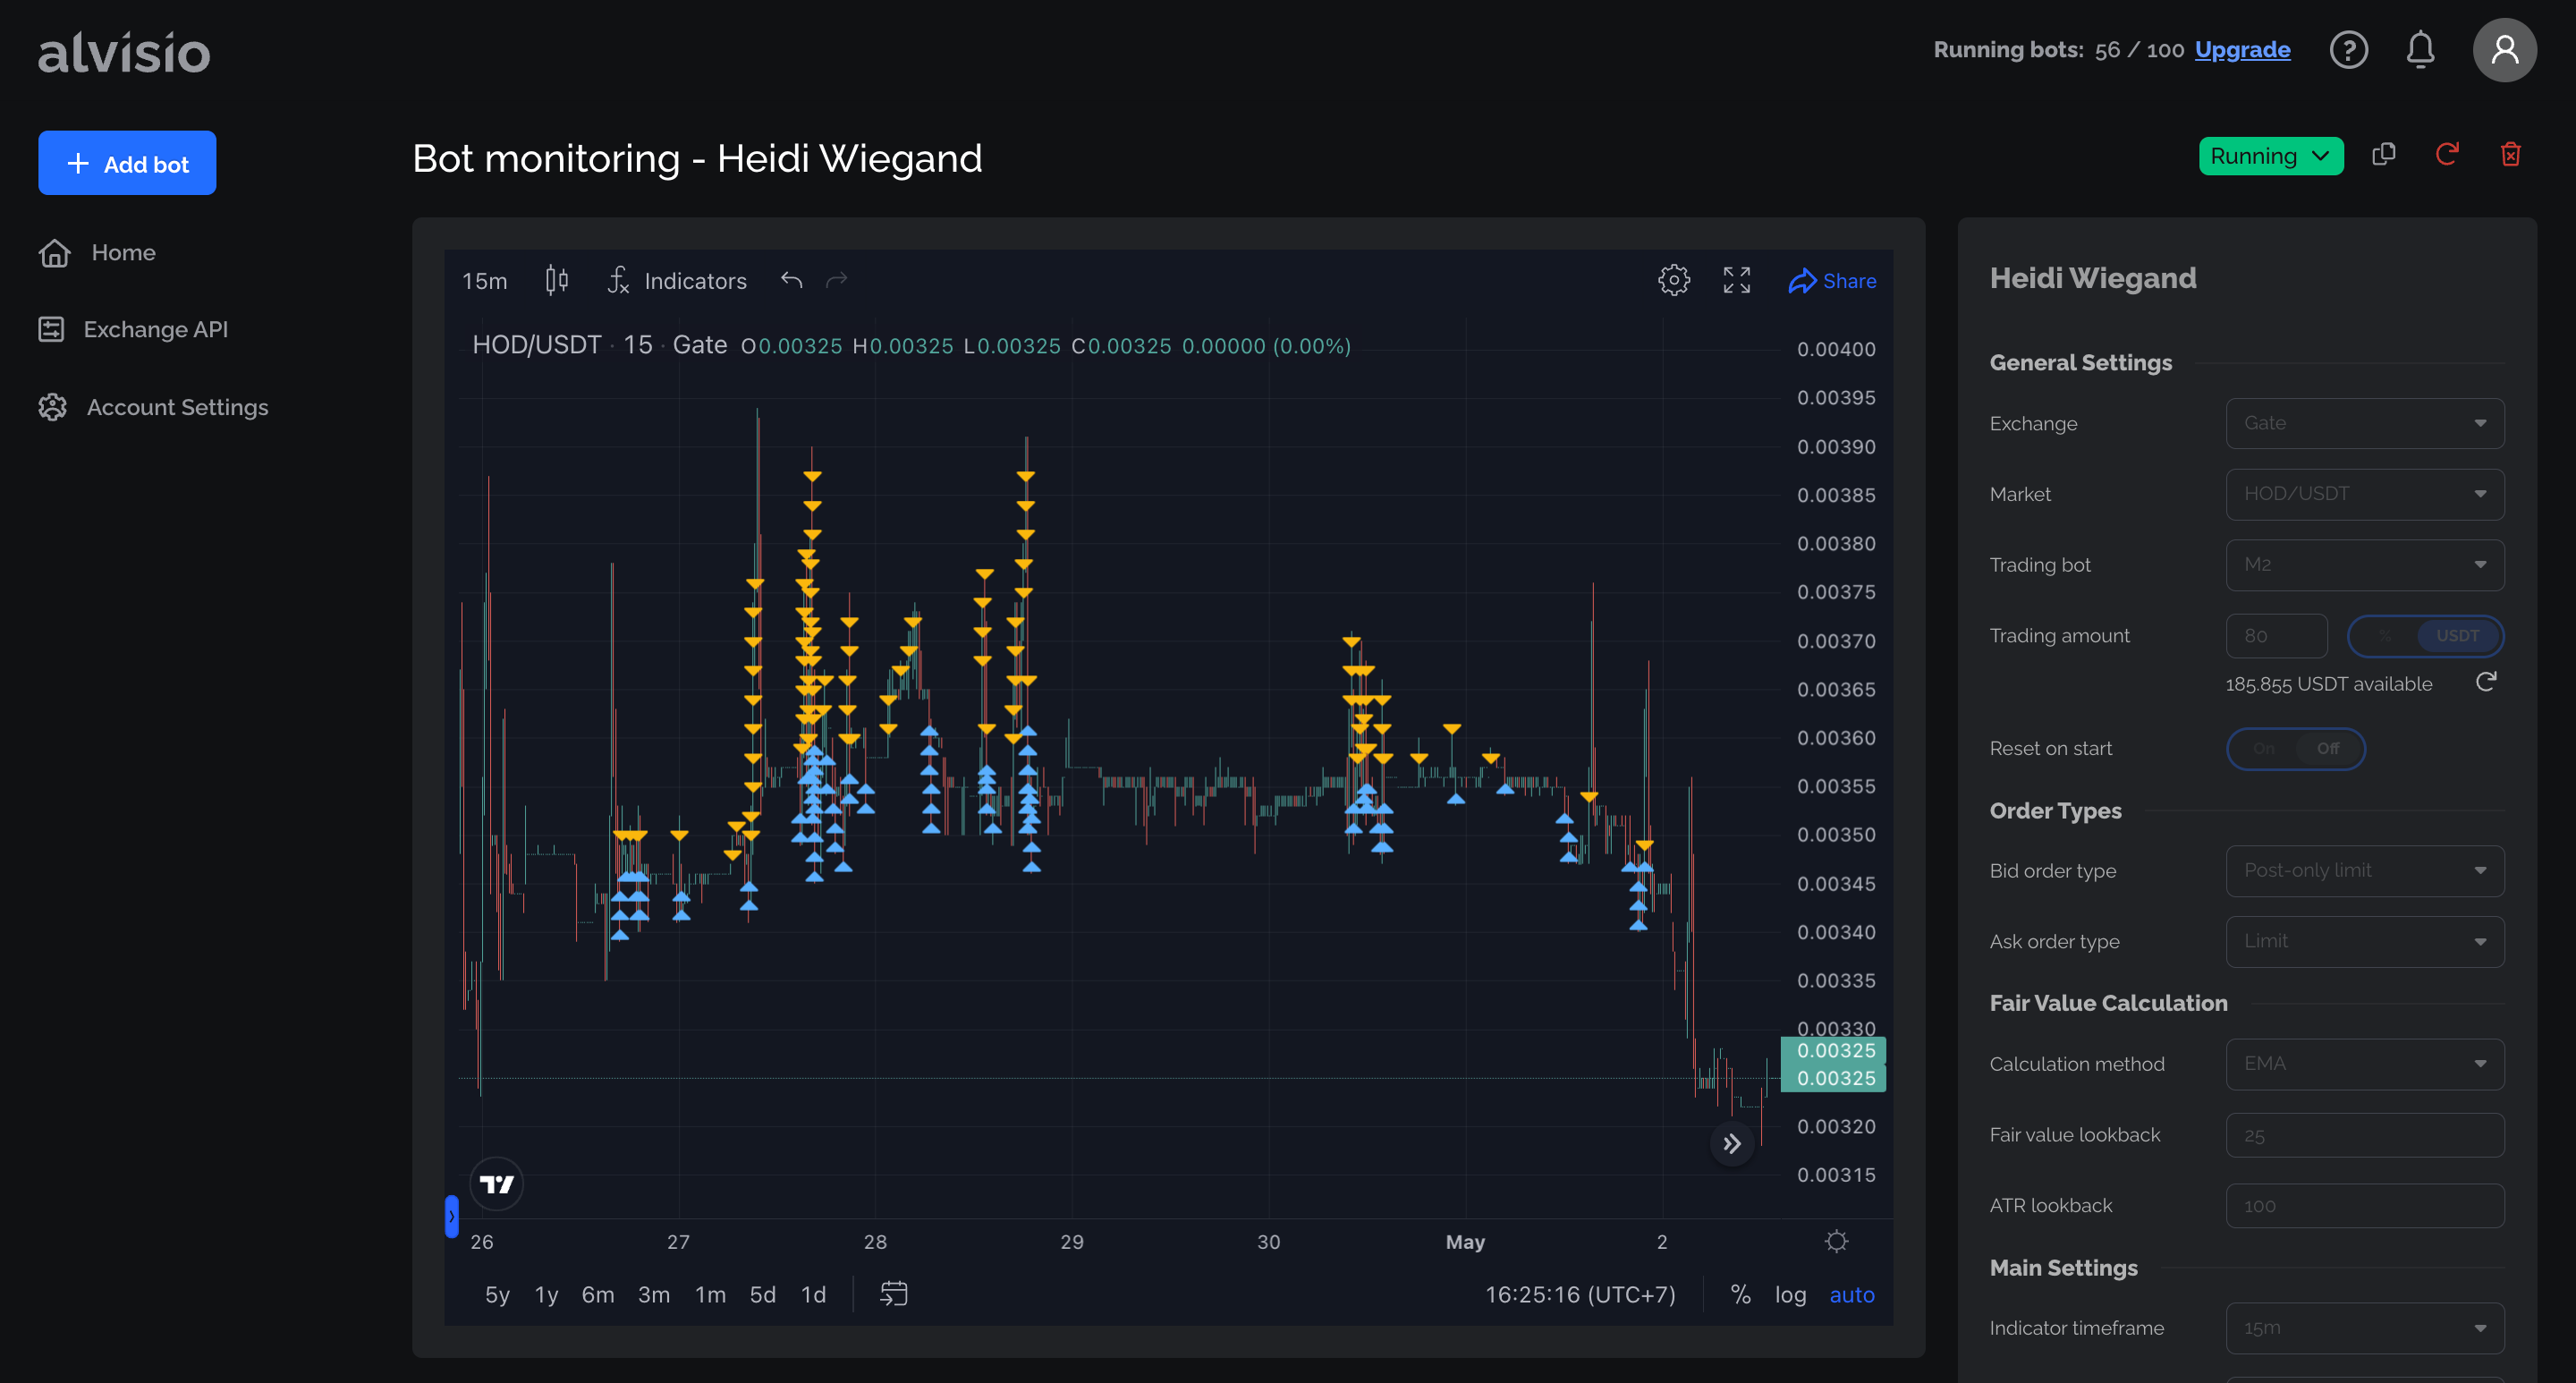The image size is (2576, 1383).
Task: Open the Calculation method EMA dropdown
Action: 2364,1064
